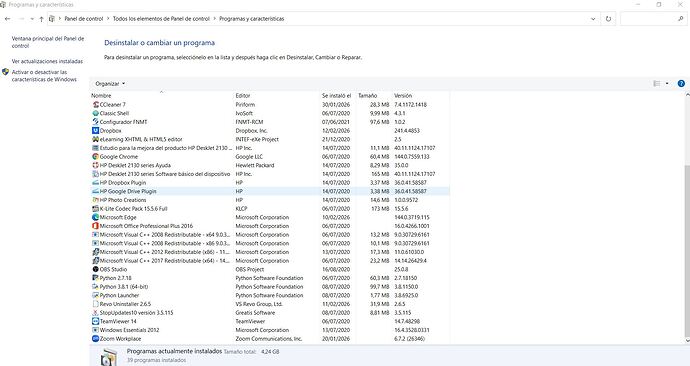Select Microsoft Visual C++ 2012 Redistributable (x86) row

tap(270, 252)
